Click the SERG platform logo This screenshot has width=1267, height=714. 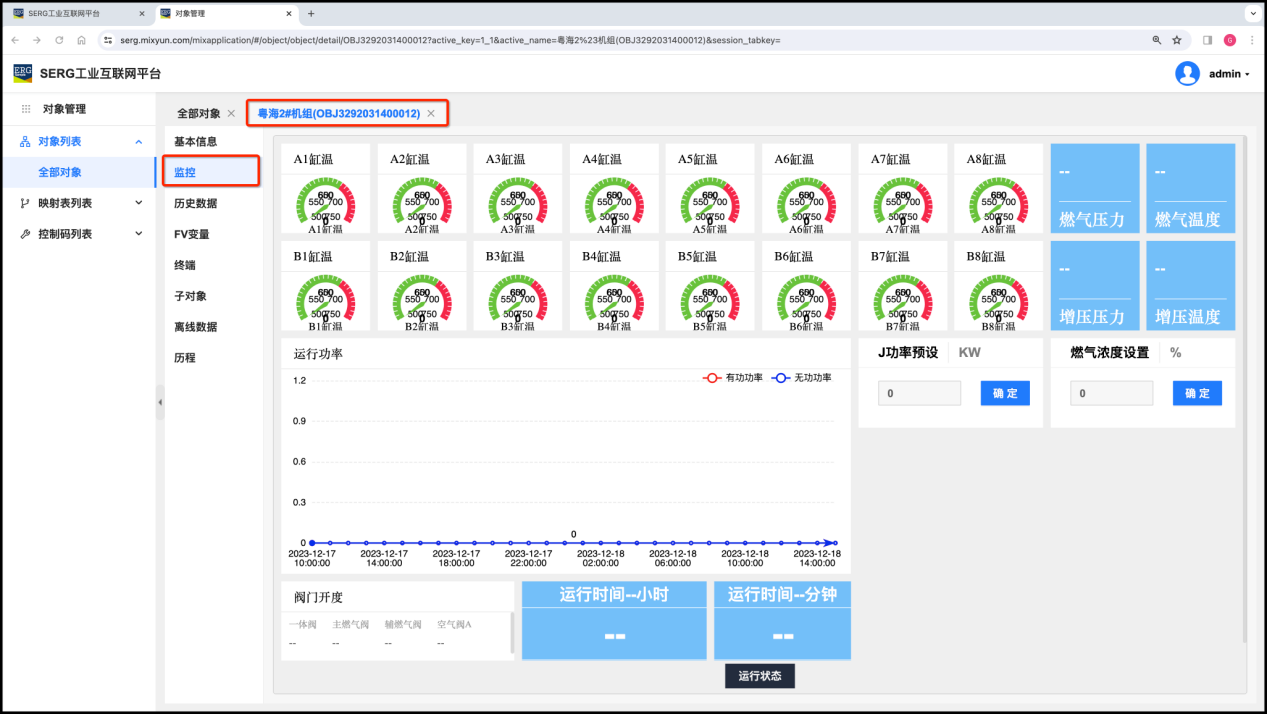[23, 73]
